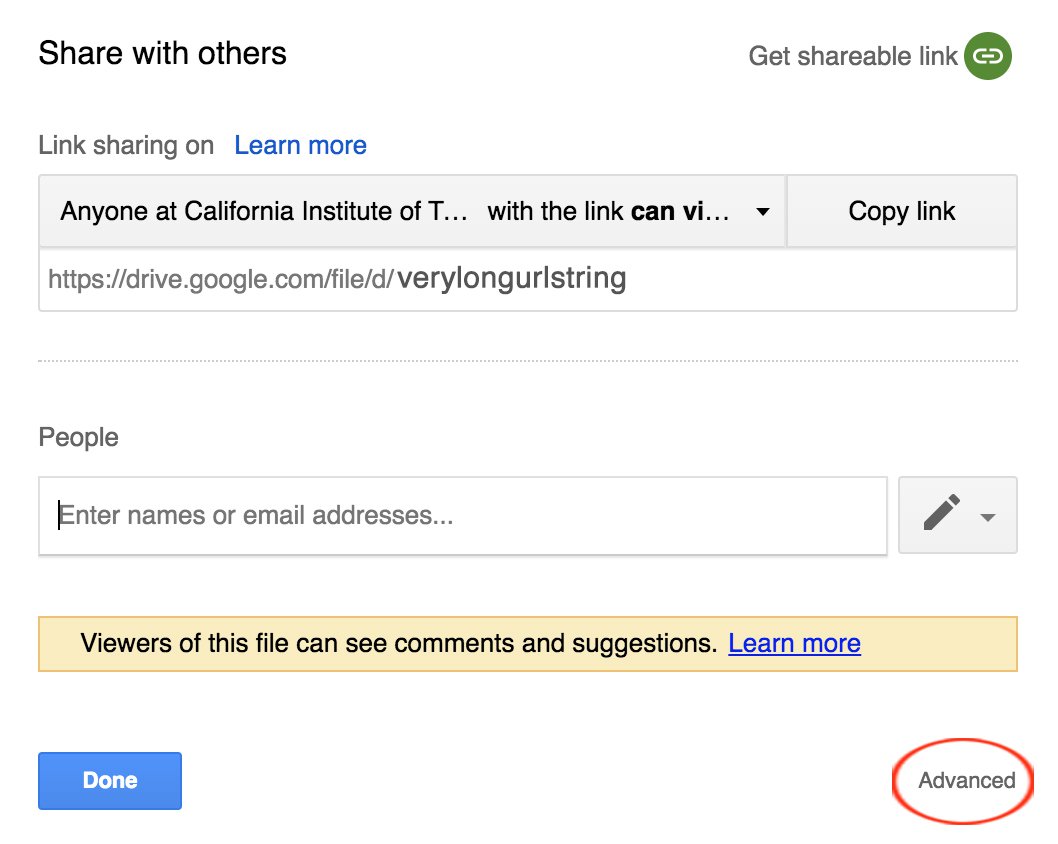Image resolution: width=1058 pixels, height=844 pixels.
Task: Click Learn more beside Link sharing on
Action: tap(300, 146)
